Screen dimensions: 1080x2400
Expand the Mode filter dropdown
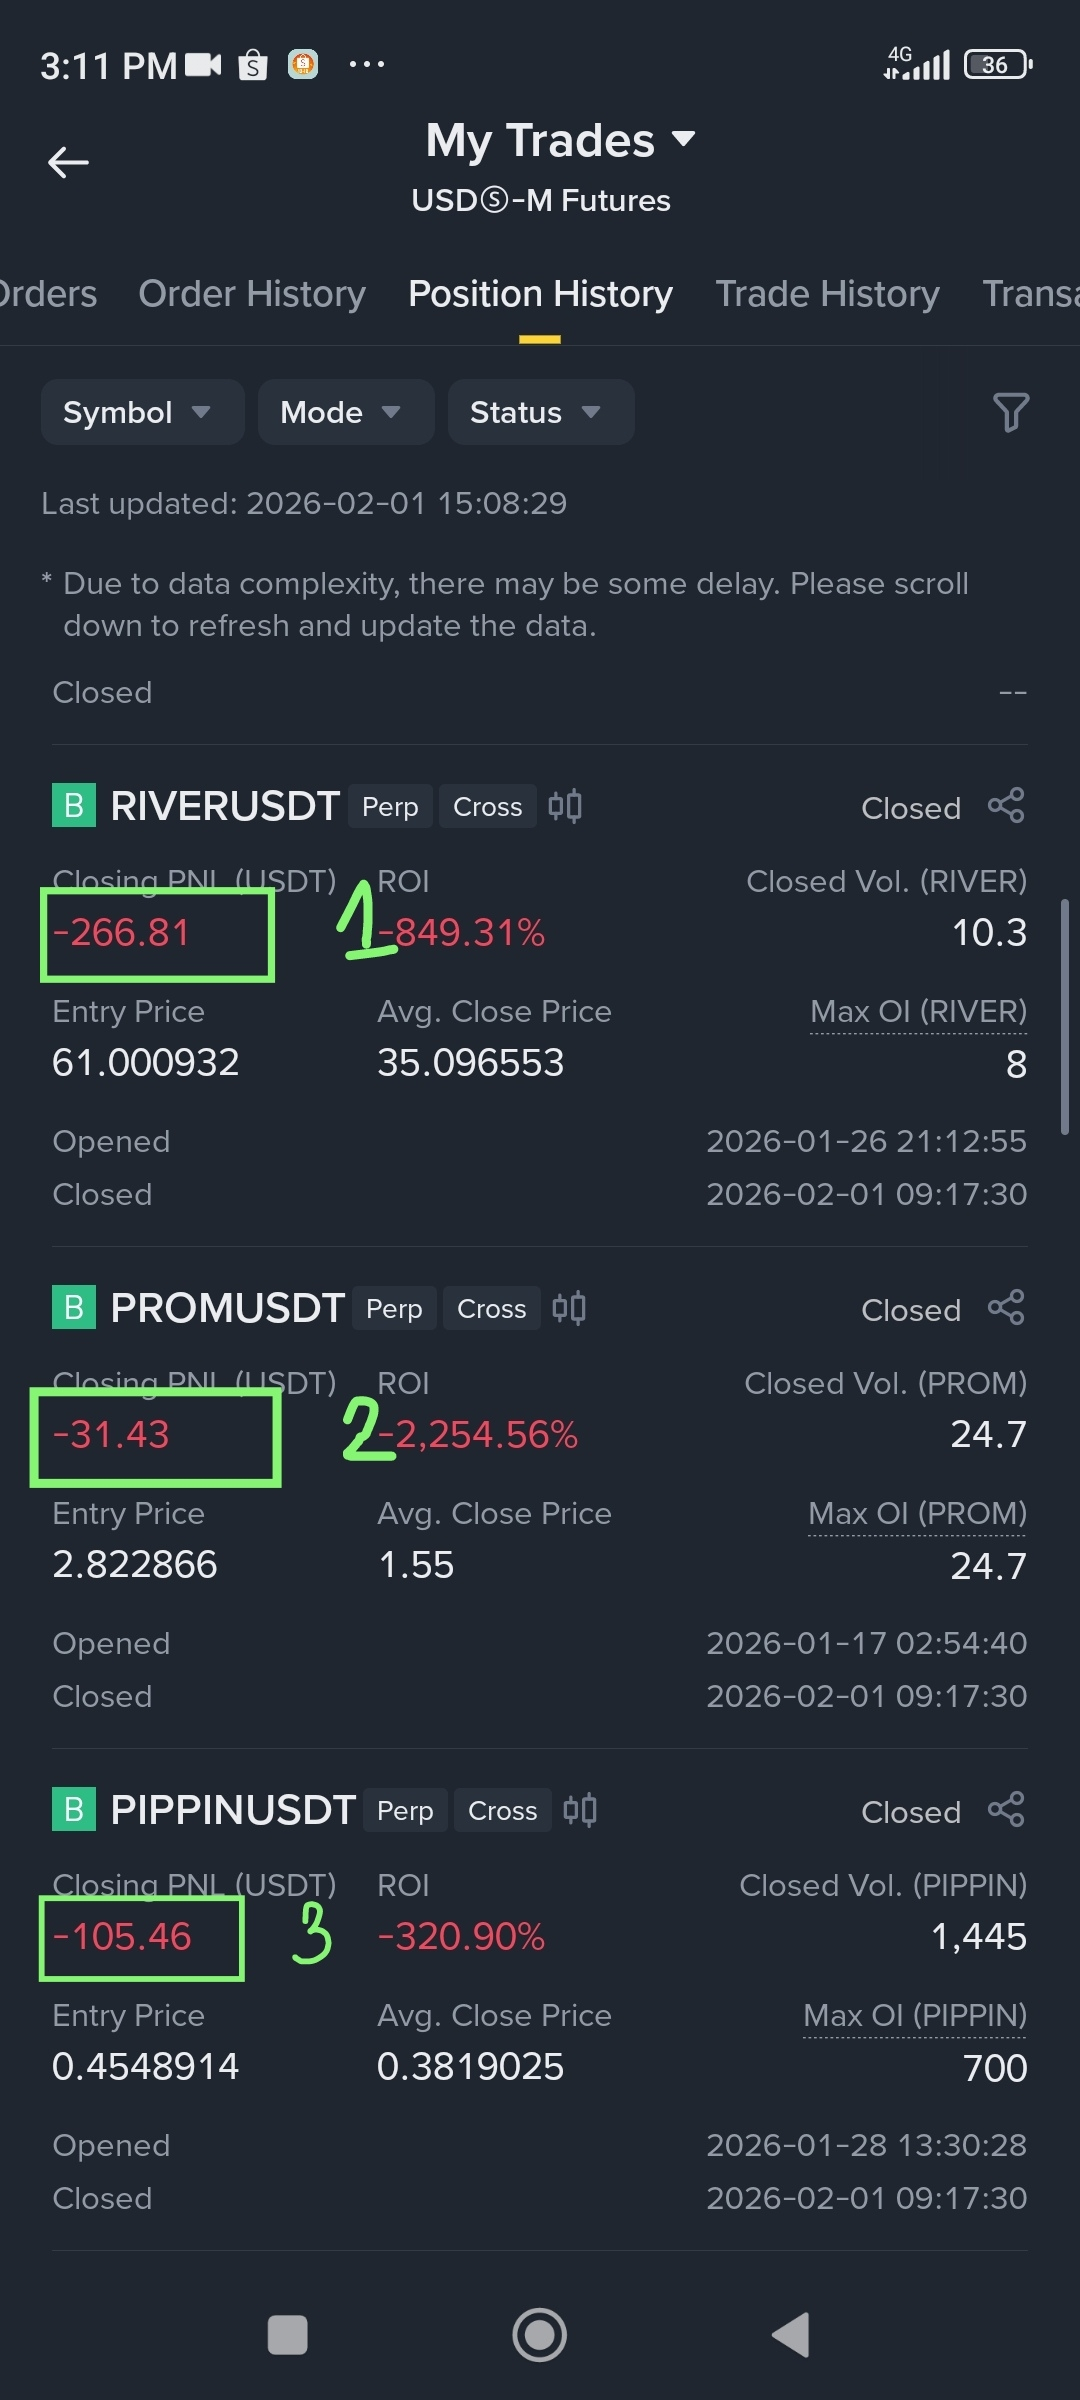(x=345, y=412)
